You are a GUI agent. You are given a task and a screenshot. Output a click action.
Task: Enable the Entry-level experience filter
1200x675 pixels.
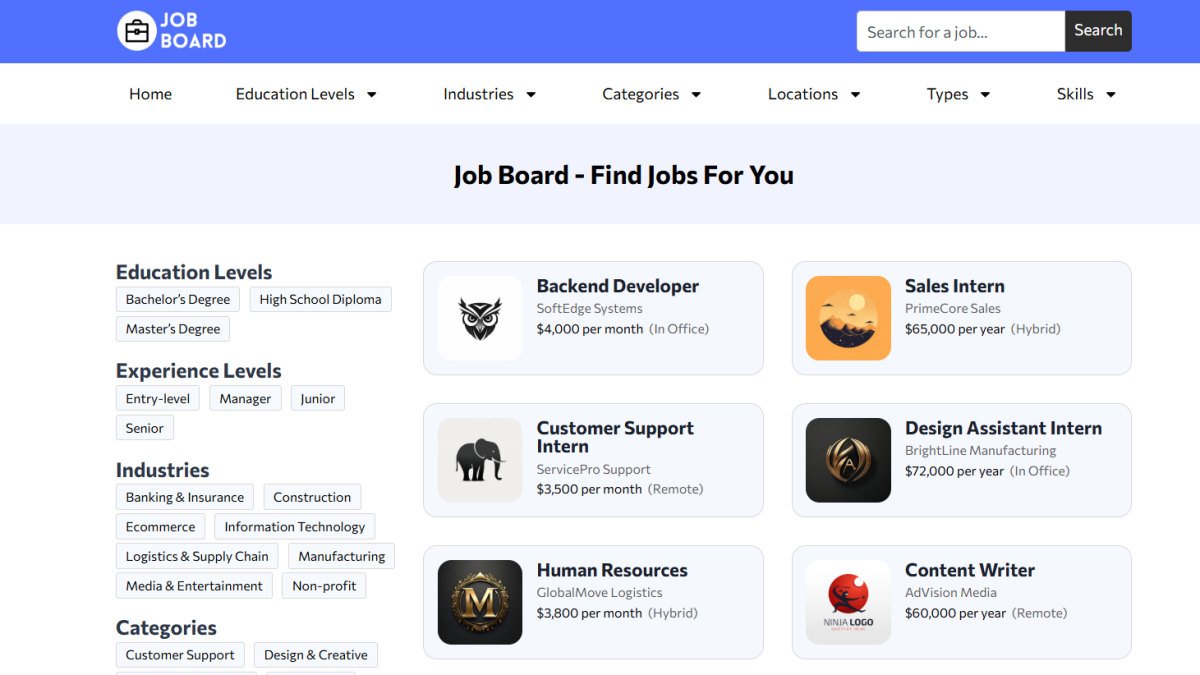157,397
